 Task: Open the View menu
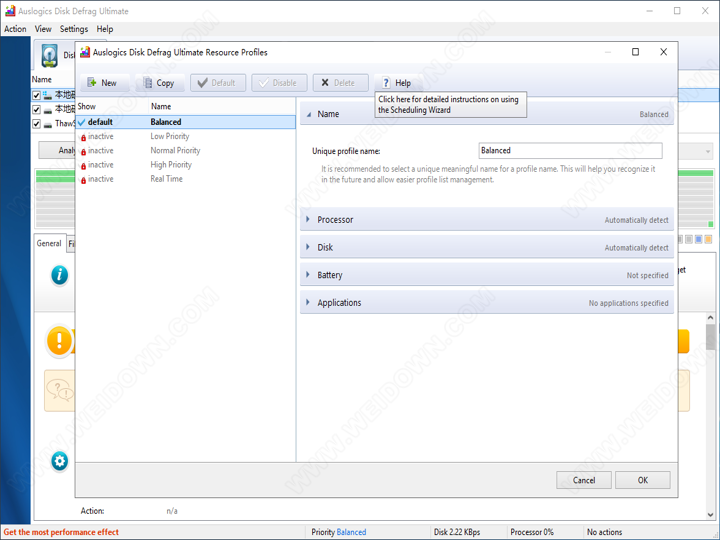coord(43,29)
